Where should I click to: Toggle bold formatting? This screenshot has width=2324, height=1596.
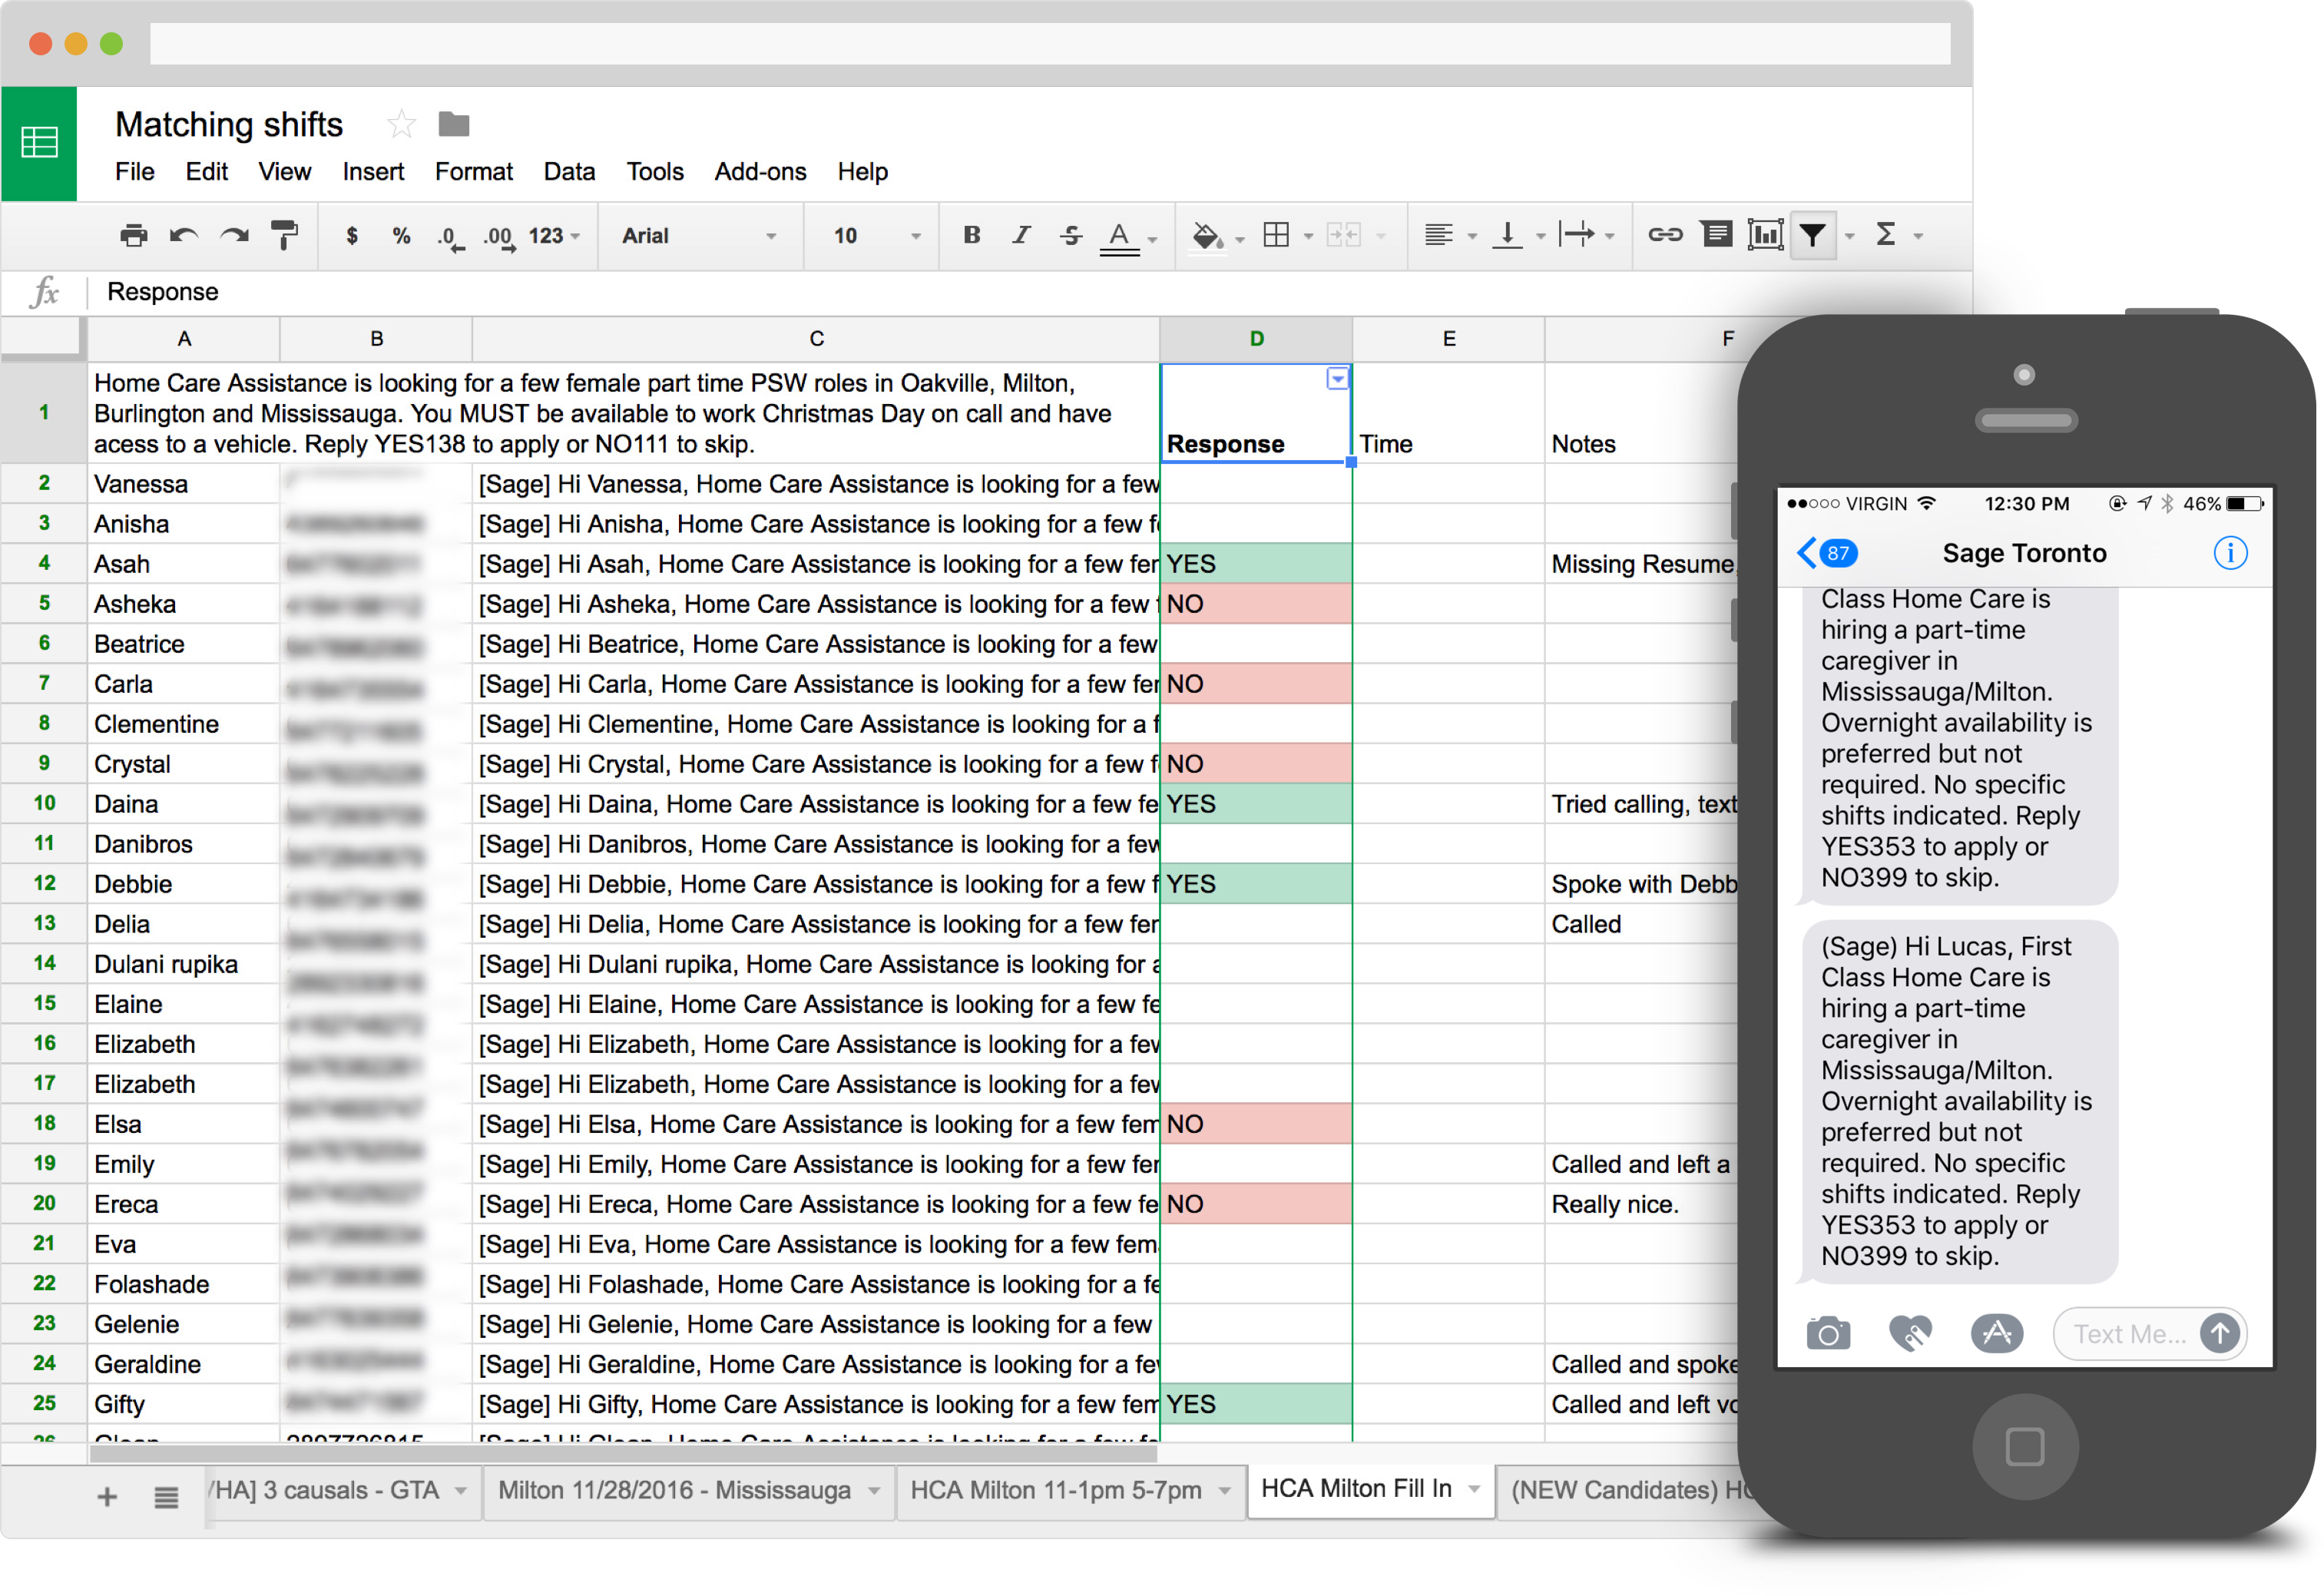point(971,235)
